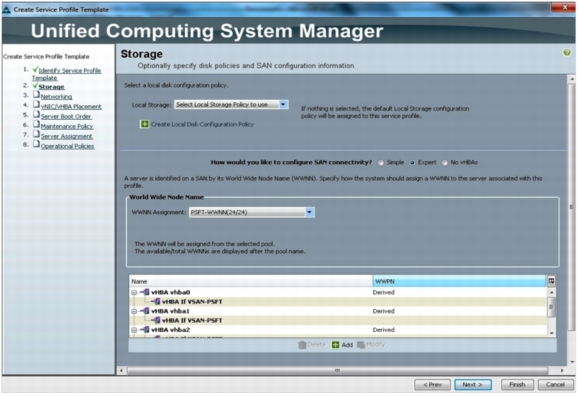Click the vHBA vhba0 adapter icon
578x396 pixels.
[x=146, y=292]
